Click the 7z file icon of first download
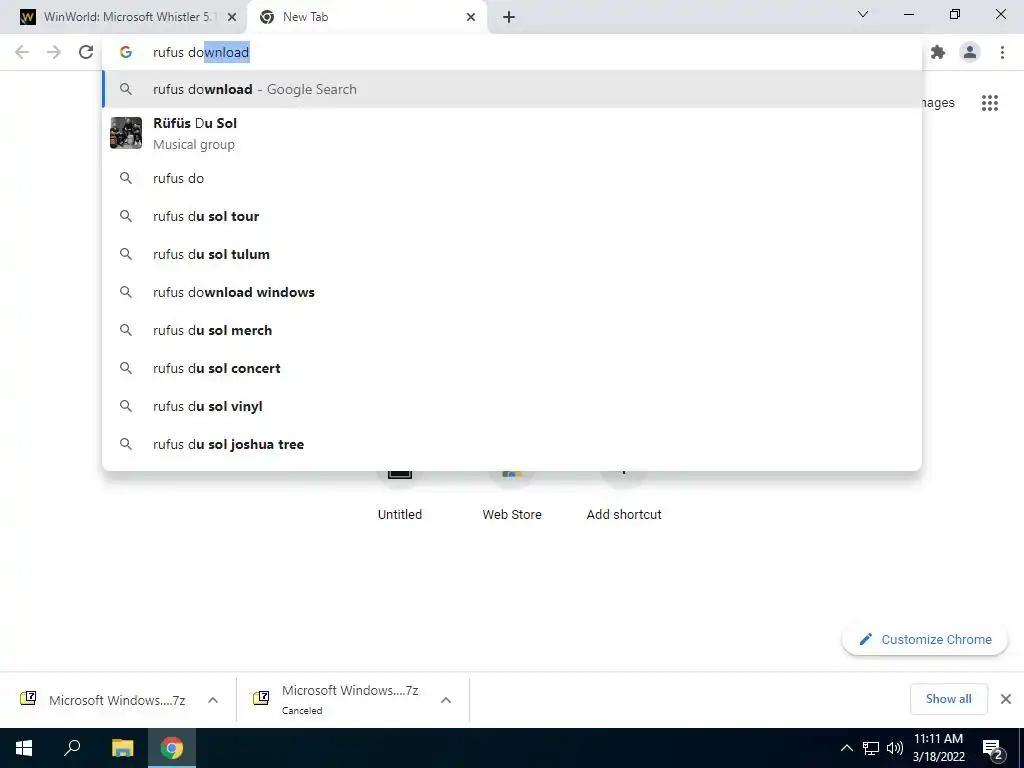 click(x=28, y=698)
